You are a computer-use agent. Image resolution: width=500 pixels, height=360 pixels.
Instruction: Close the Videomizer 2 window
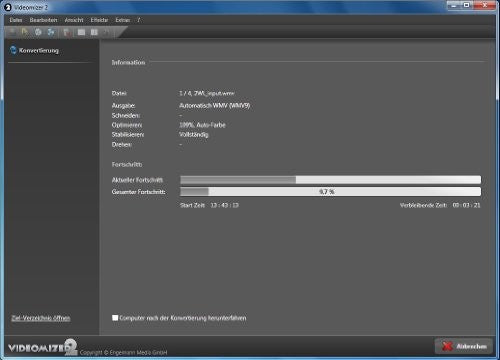485,5
